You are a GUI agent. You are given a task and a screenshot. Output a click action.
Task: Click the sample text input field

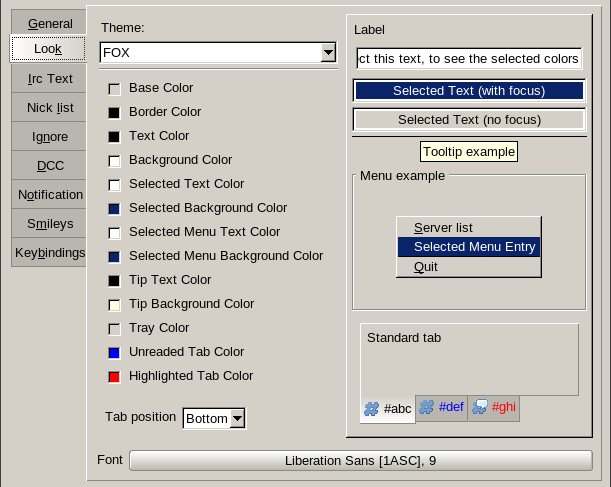(469, 58)
